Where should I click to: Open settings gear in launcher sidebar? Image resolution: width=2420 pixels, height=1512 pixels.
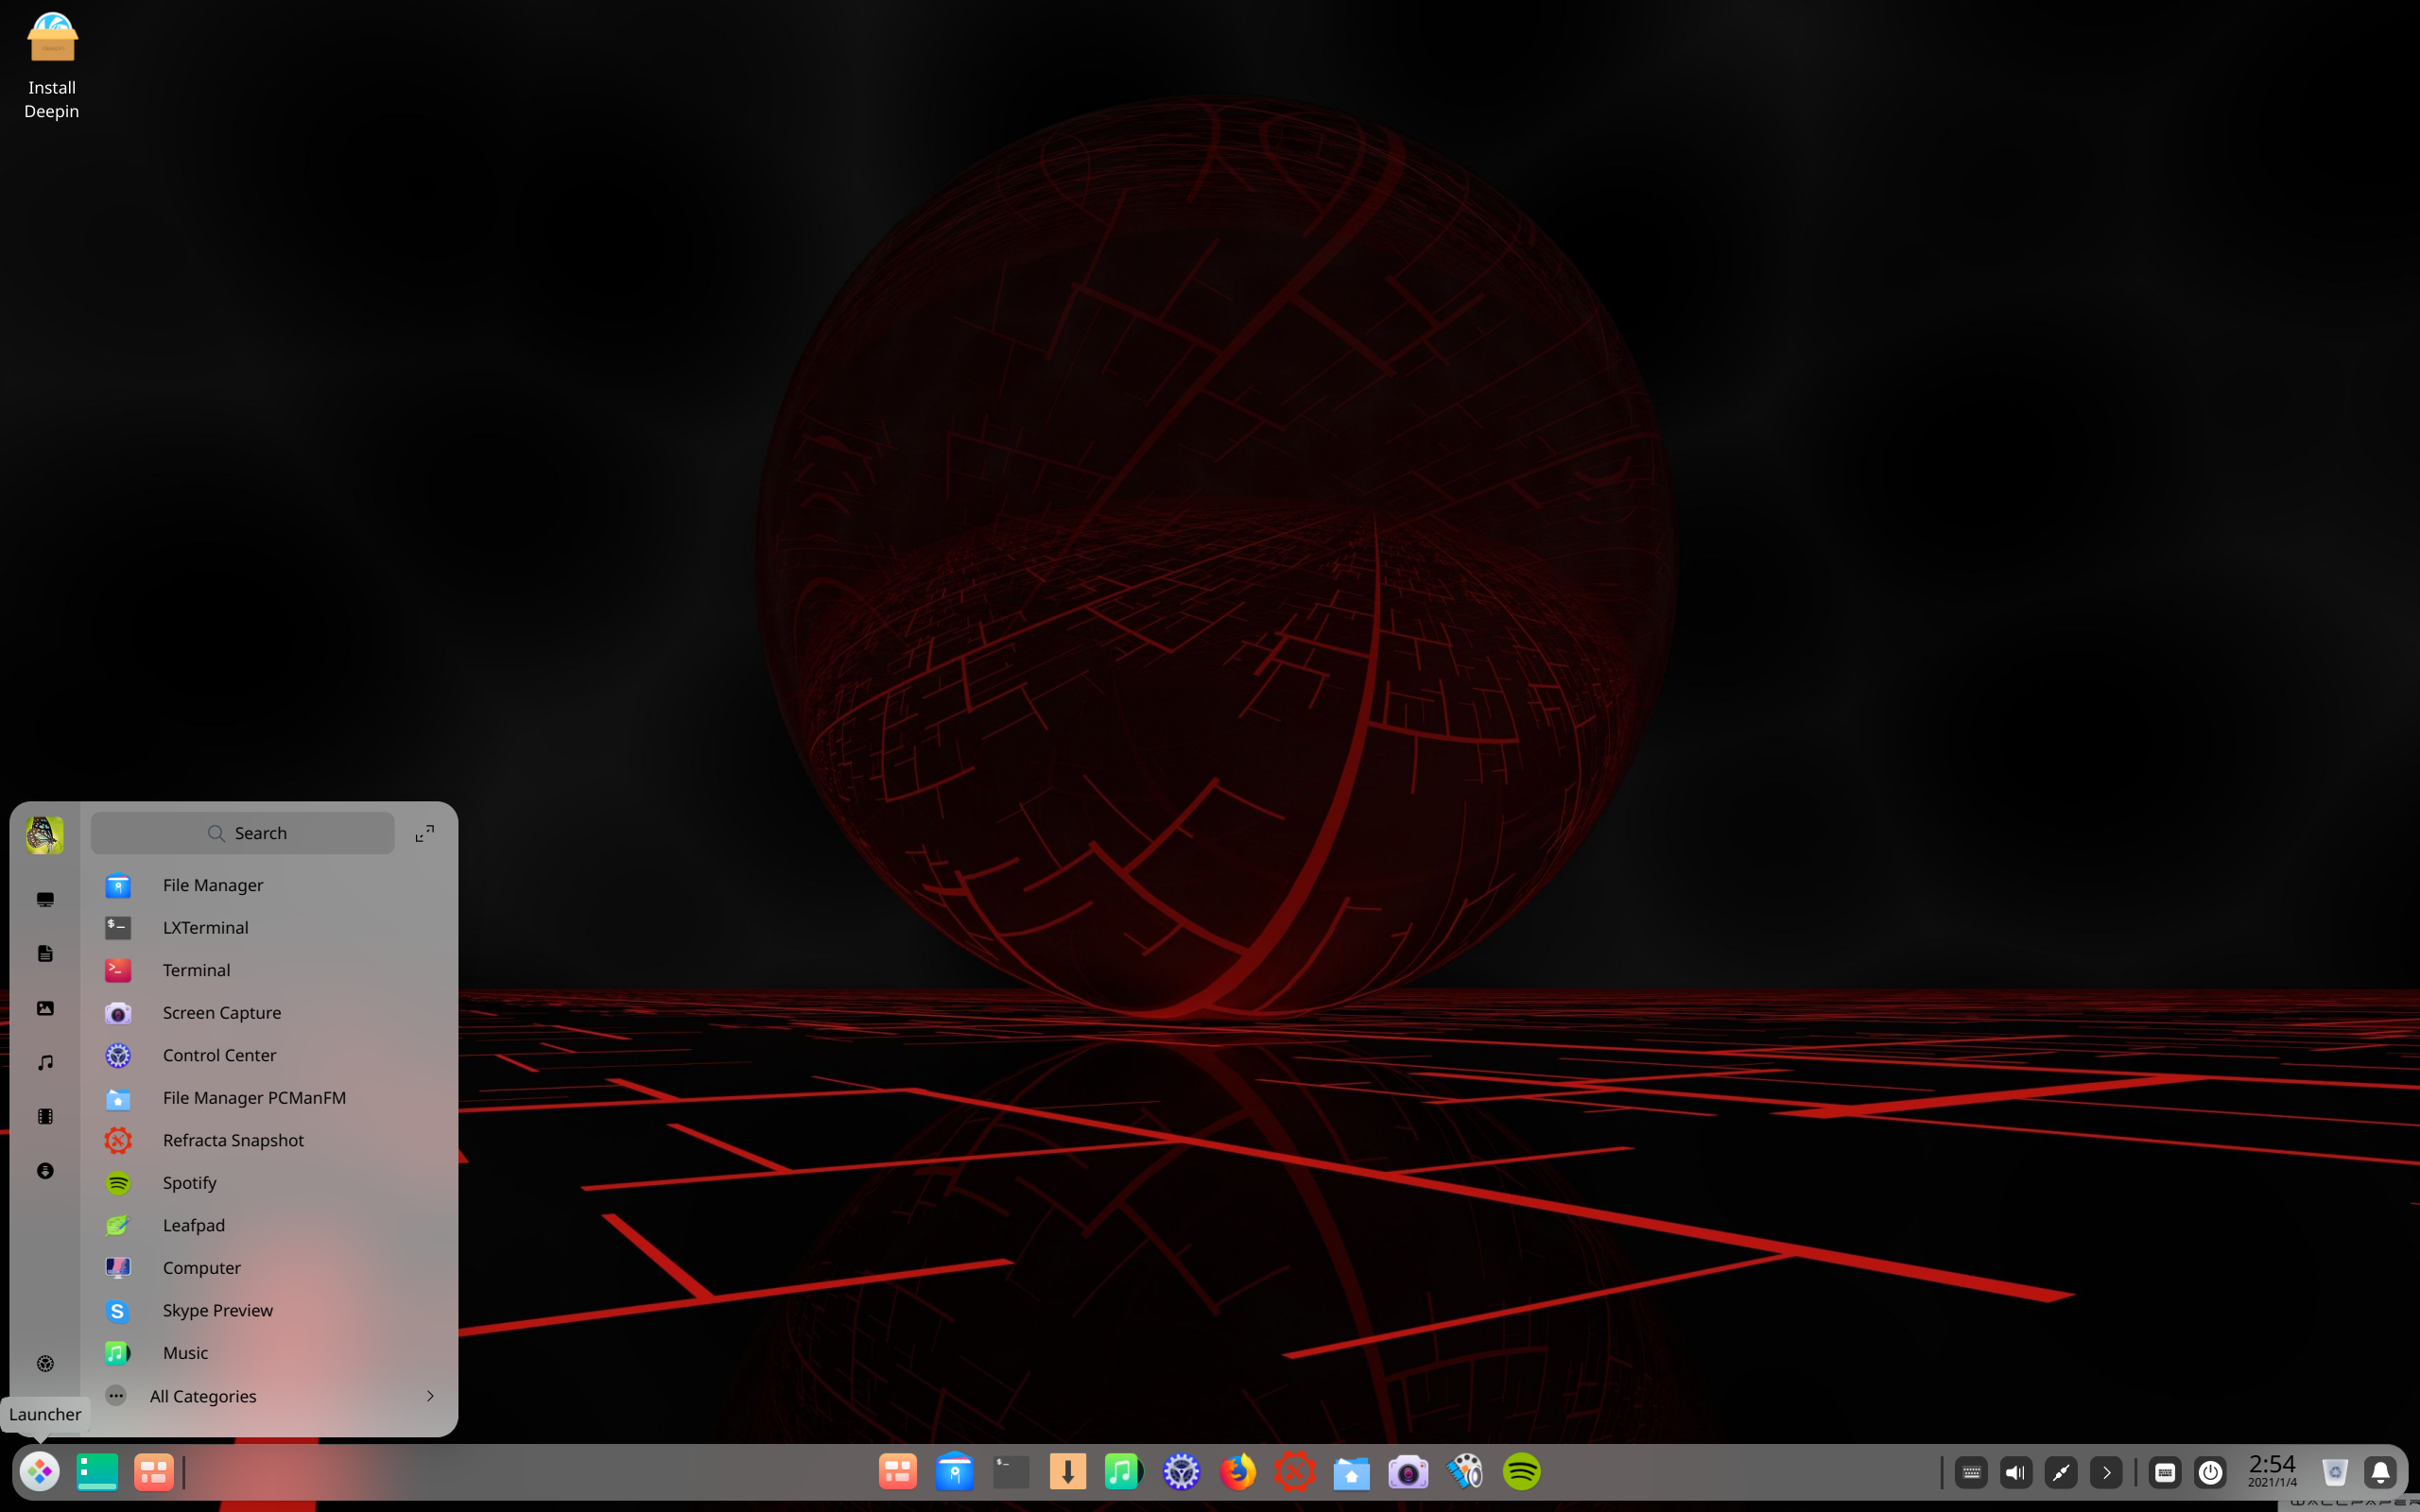(x=45, y=1364)
